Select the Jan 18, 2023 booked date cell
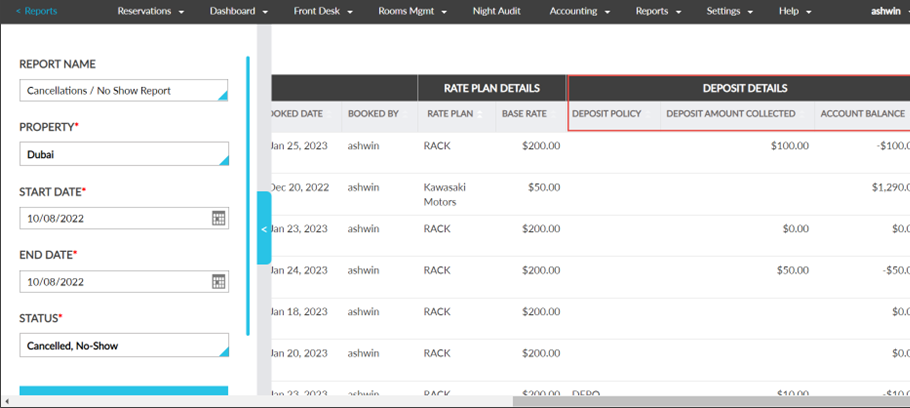 coord(299,312)
